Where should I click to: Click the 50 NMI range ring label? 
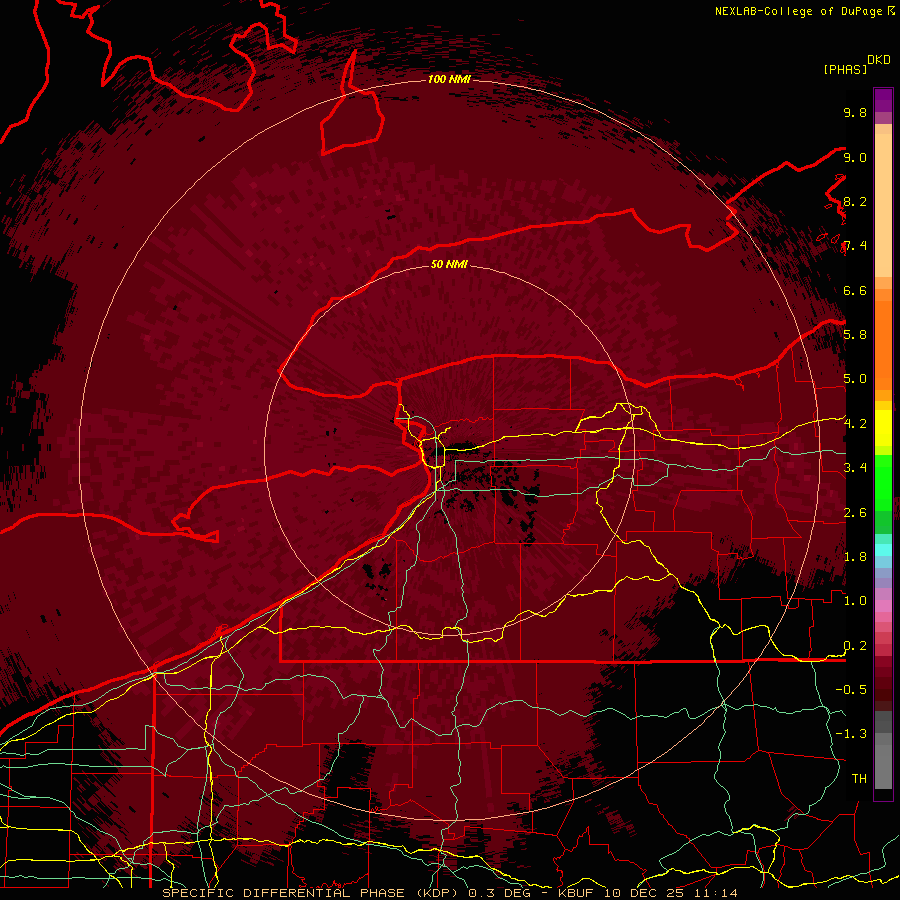click(x=449, y=265)
